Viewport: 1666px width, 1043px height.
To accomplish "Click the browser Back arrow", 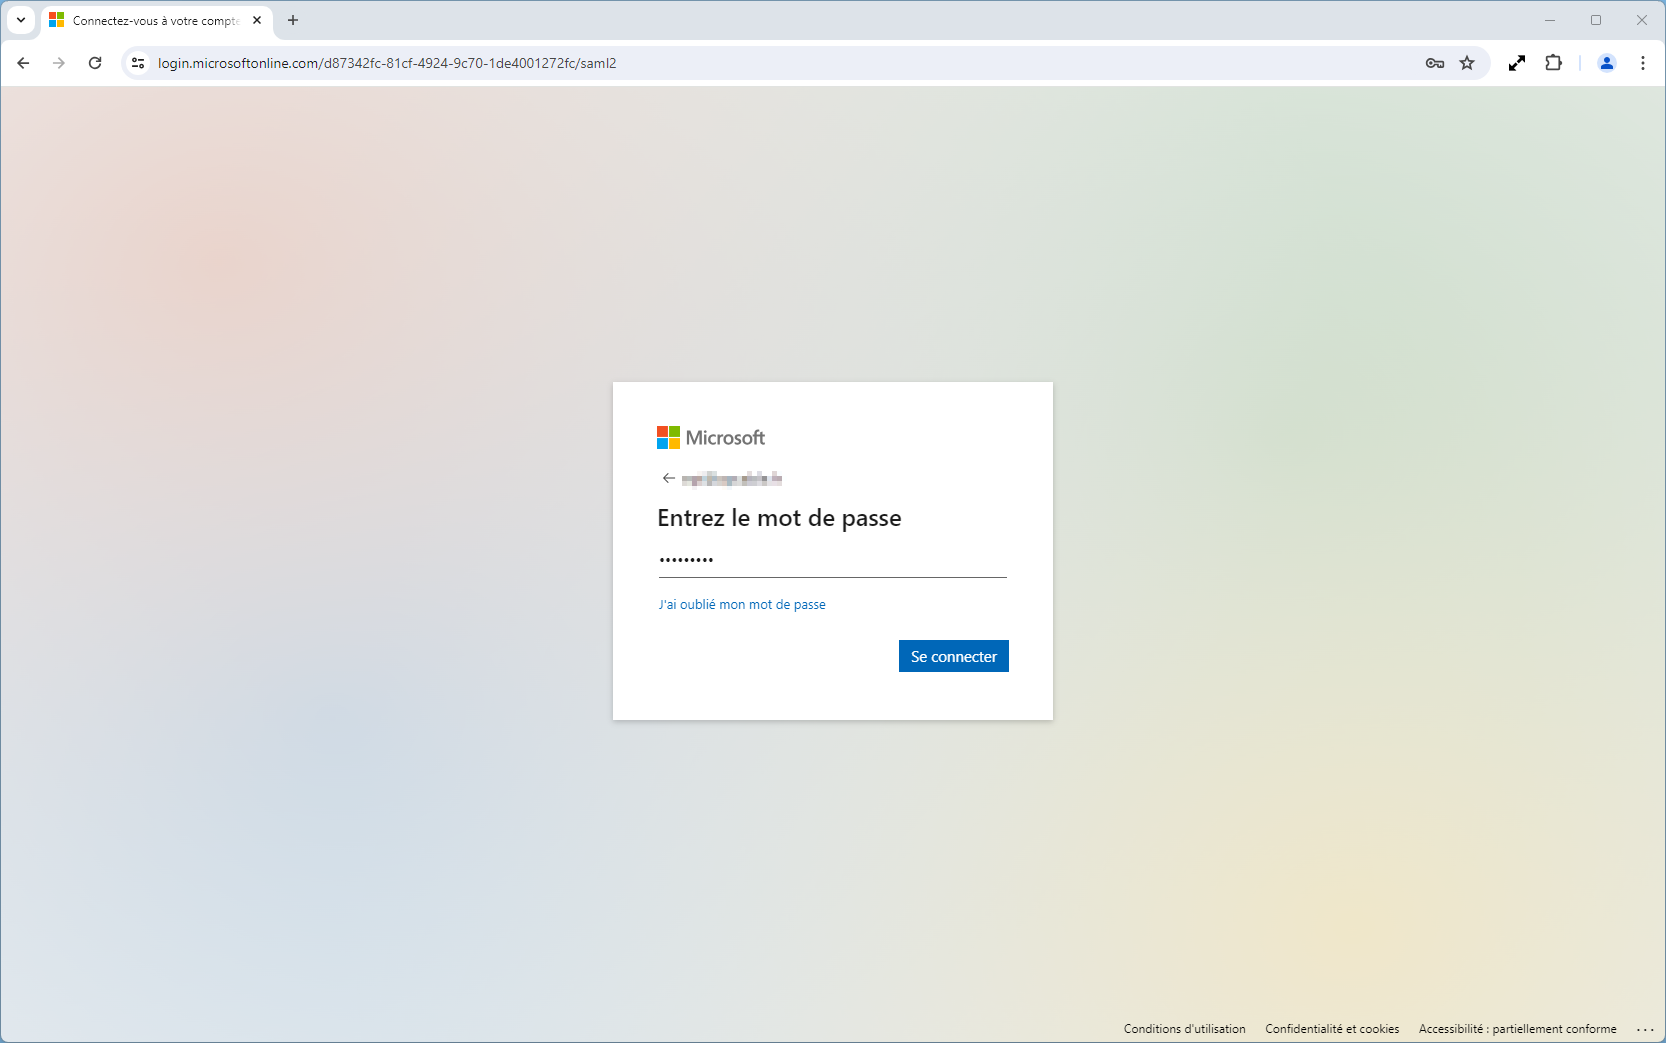I will (x=23, y=63).
